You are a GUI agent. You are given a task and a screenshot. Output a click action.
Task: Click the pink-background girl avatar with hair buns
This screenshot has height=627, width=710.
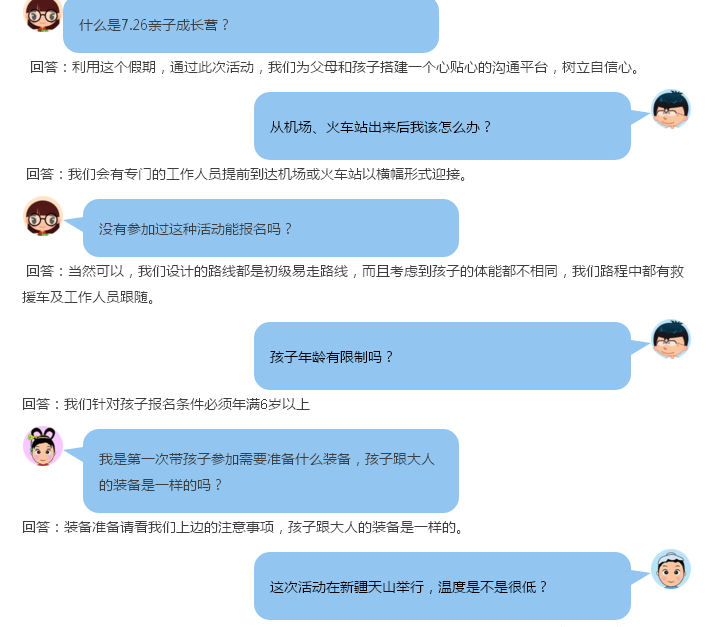[x=43, y=446]
